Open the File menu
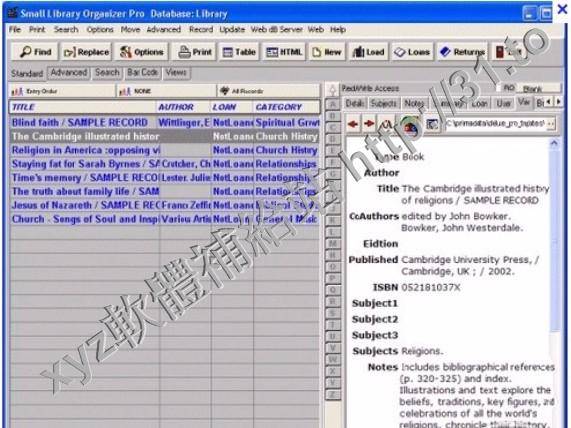 pos(15,30)
